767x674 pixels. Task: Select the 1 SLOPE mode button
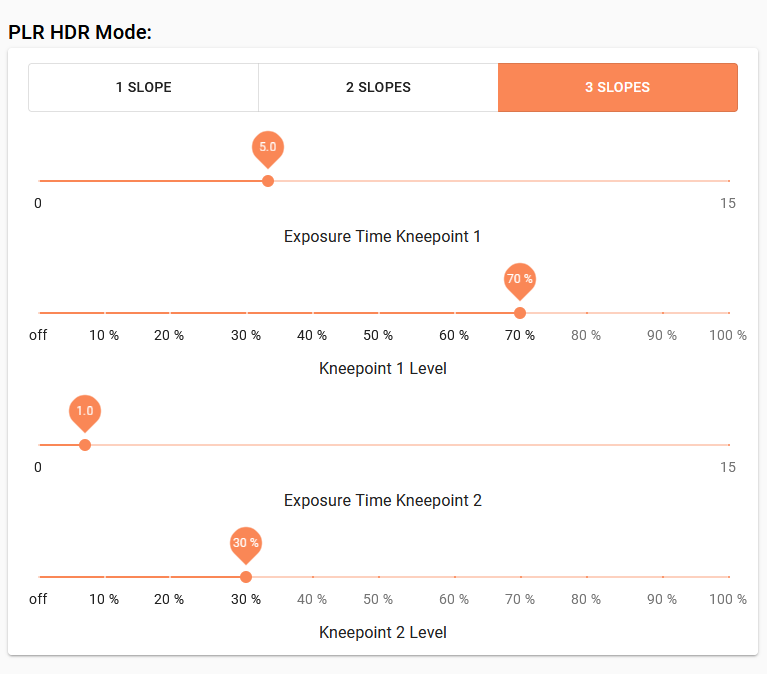coord(143,87)
